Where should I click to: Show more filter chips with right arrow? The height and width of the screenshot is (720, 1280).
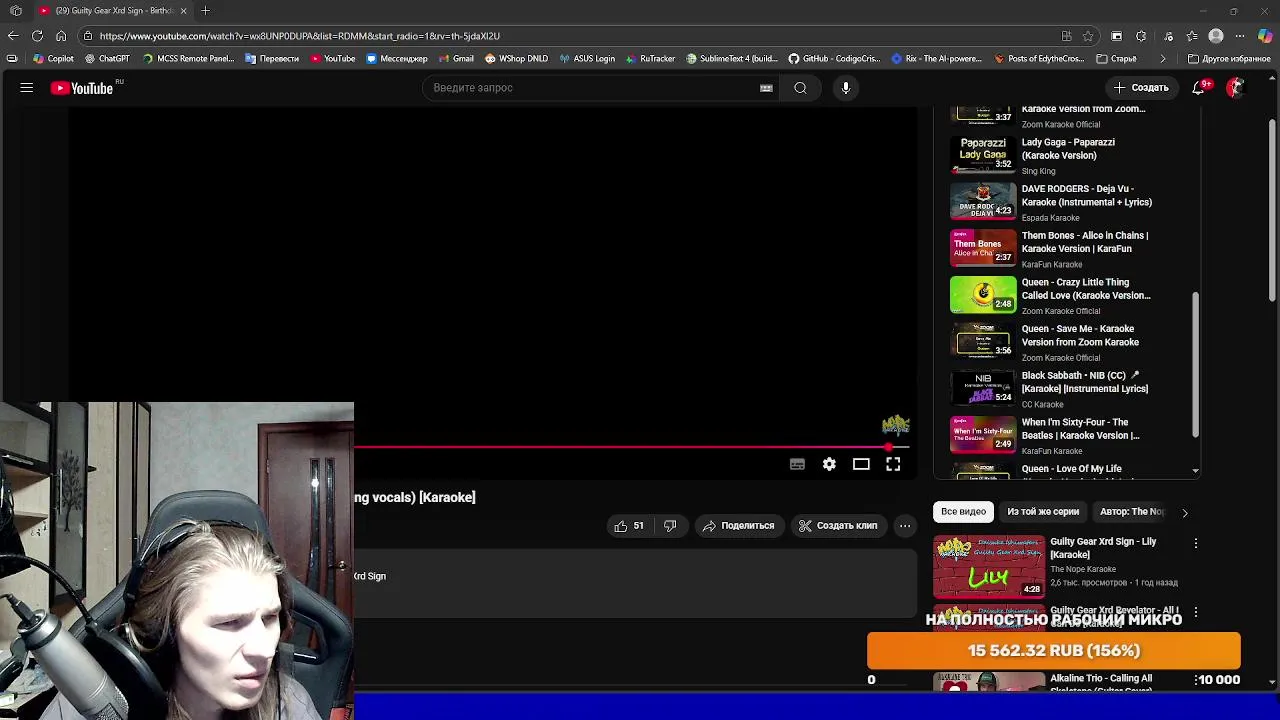tap(1185, 512)
